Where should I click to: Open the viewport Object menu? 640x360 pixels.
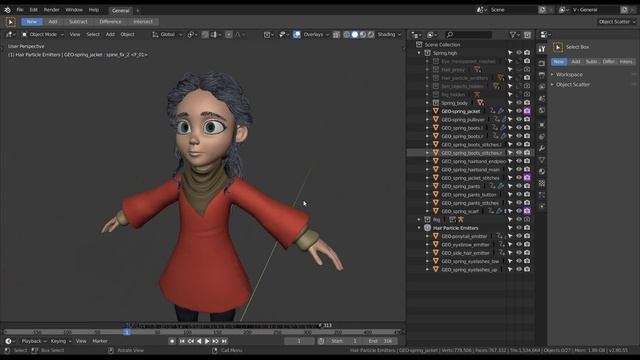[x=127, y=35]
